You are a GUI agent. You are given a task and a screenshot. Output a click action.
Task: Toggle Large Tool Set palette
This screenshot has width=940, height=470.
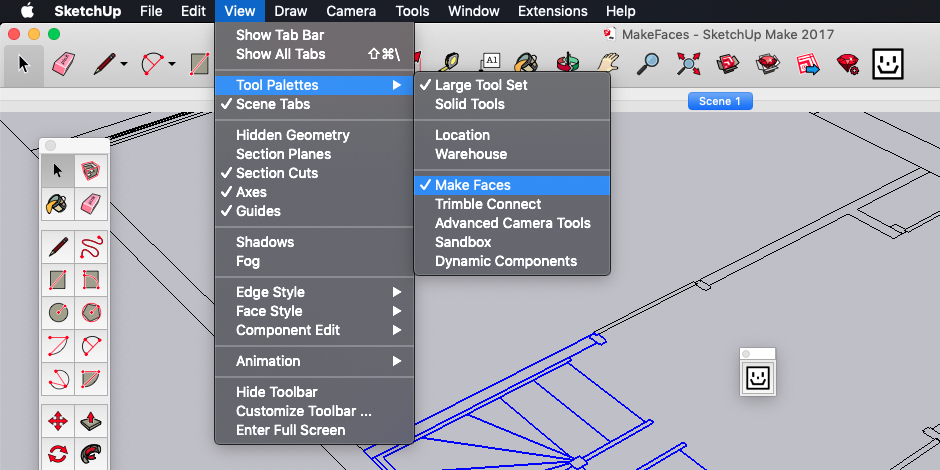point(512,85)
